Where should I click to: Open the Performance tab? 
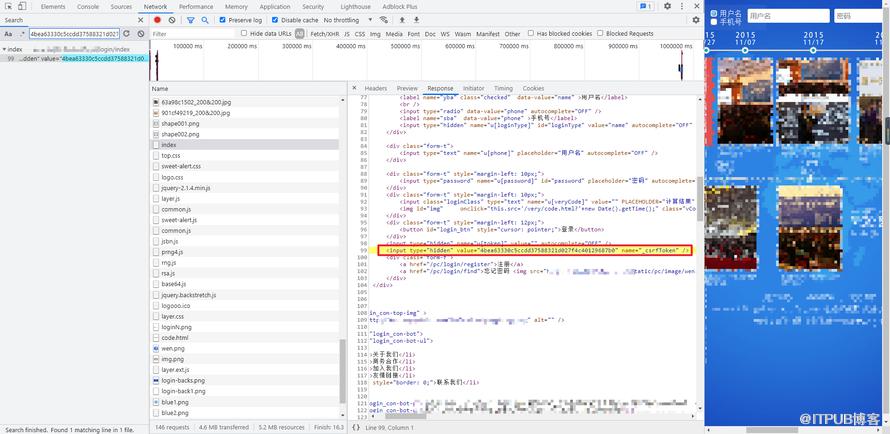(196, 7)
